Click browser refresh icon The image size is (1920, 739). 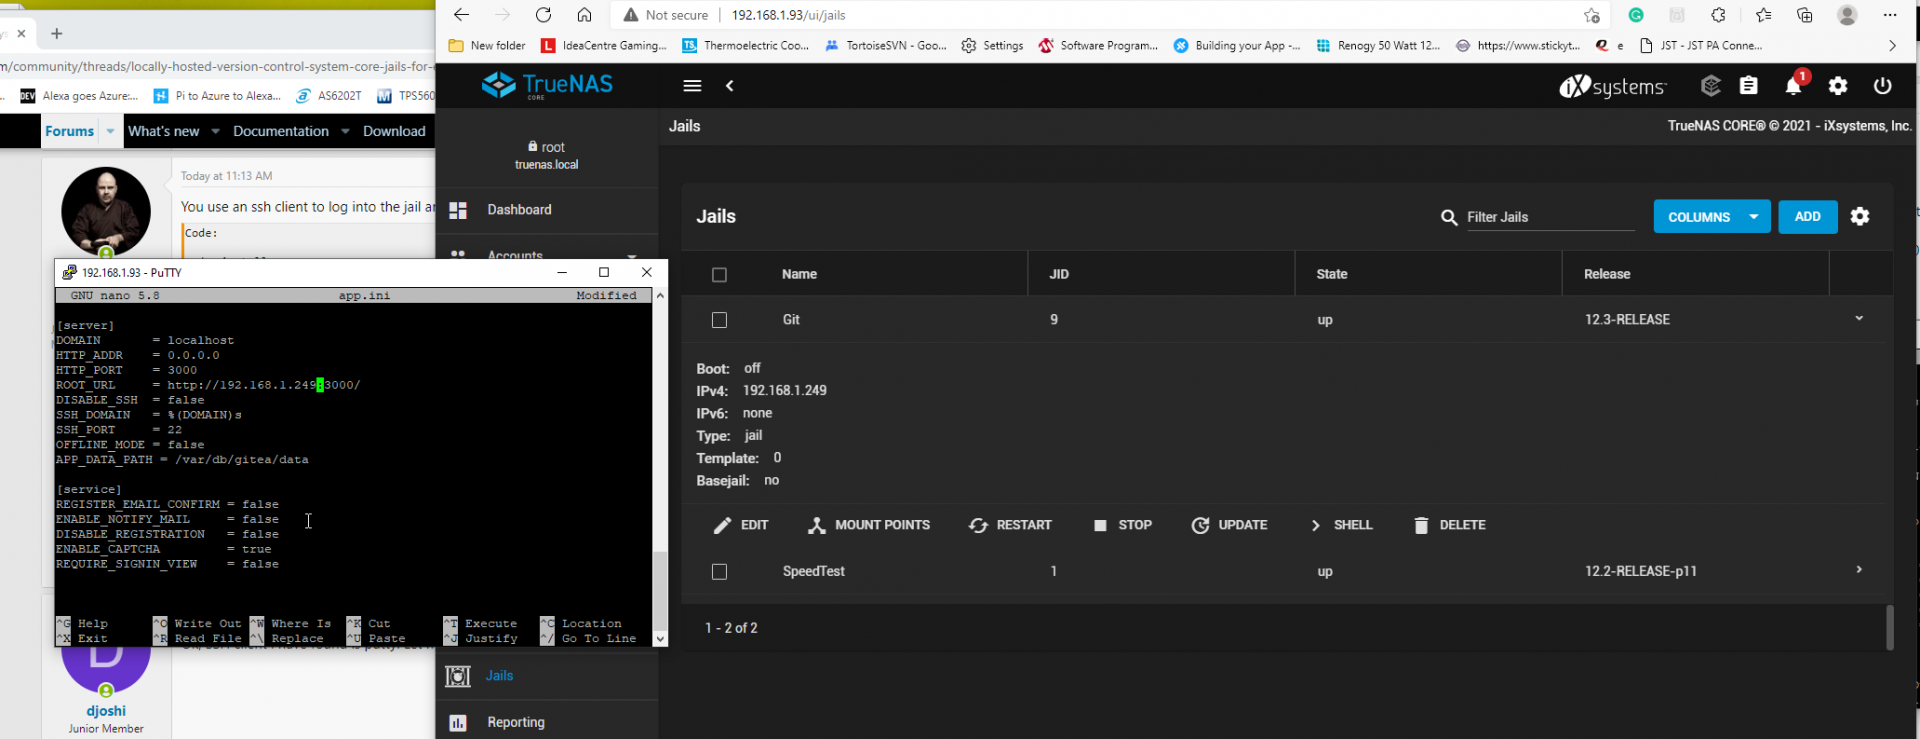(x=543, y=15)
